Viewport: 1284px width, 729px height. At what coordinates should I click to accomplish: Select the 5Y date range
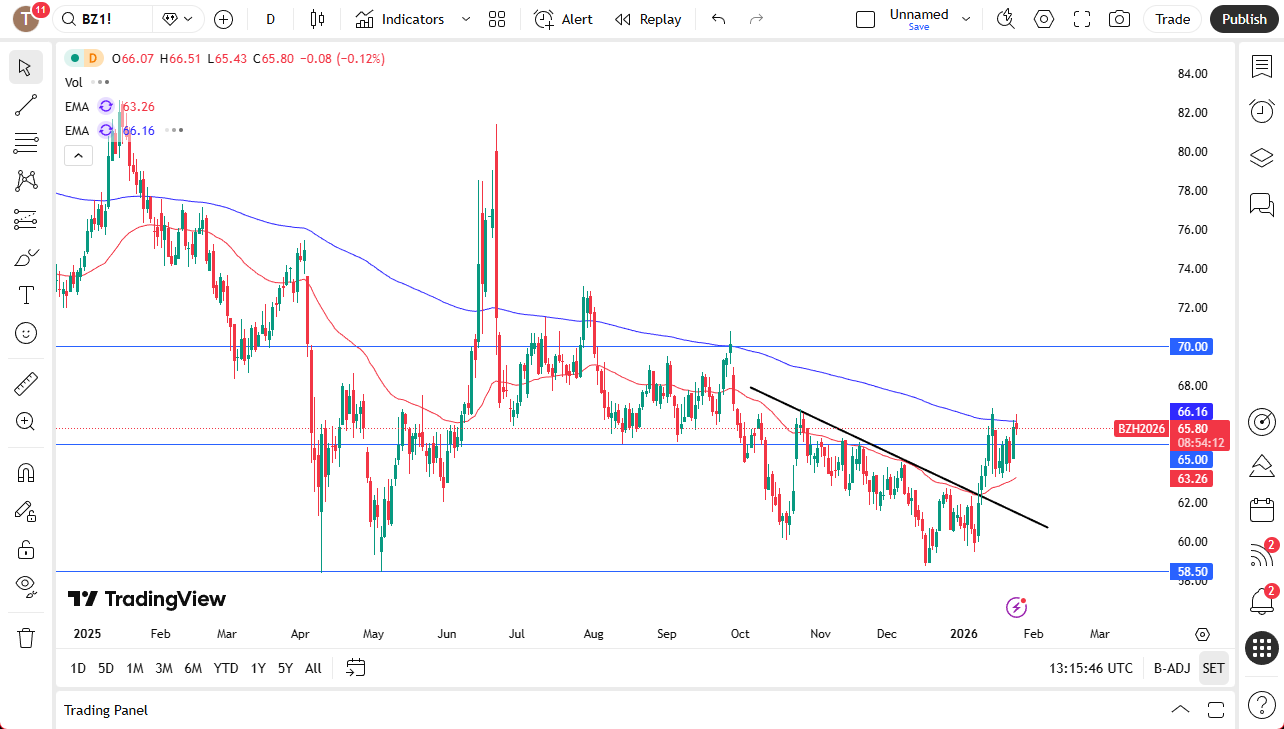point(285,668)
